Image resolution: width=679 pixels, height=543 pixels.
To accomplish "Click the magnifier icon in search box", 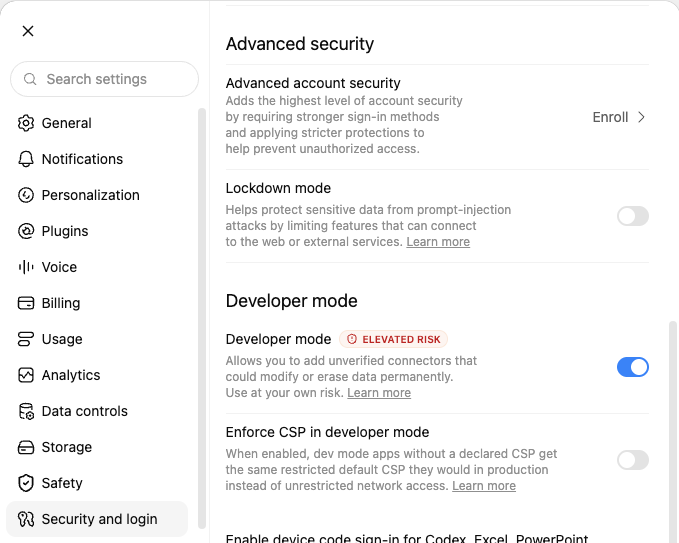I will 30,79.
